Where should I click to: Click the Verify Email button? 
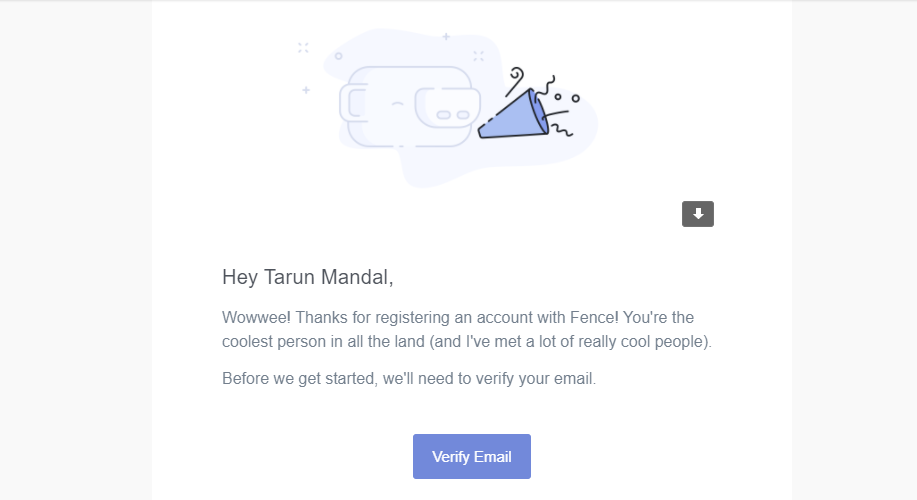(472, 457)
